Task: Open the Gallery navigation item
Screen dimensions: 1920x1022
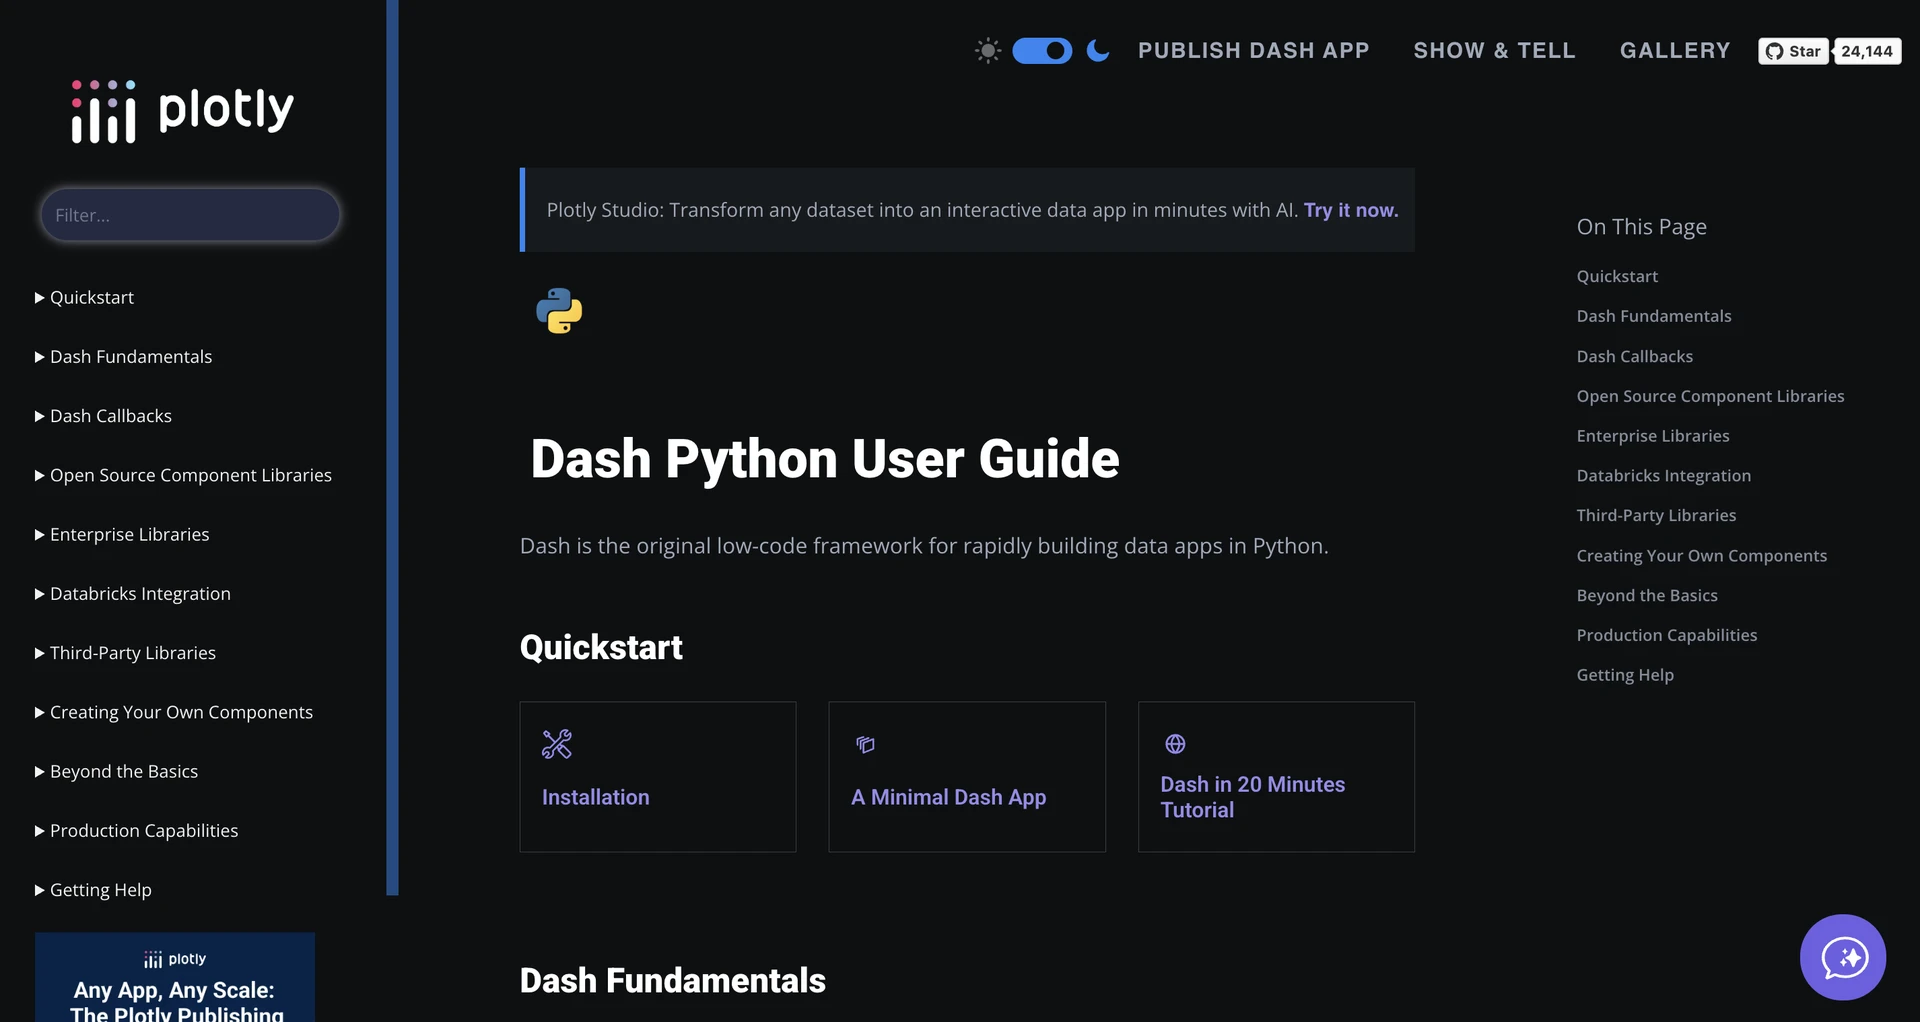Action: click(1674, 51)
